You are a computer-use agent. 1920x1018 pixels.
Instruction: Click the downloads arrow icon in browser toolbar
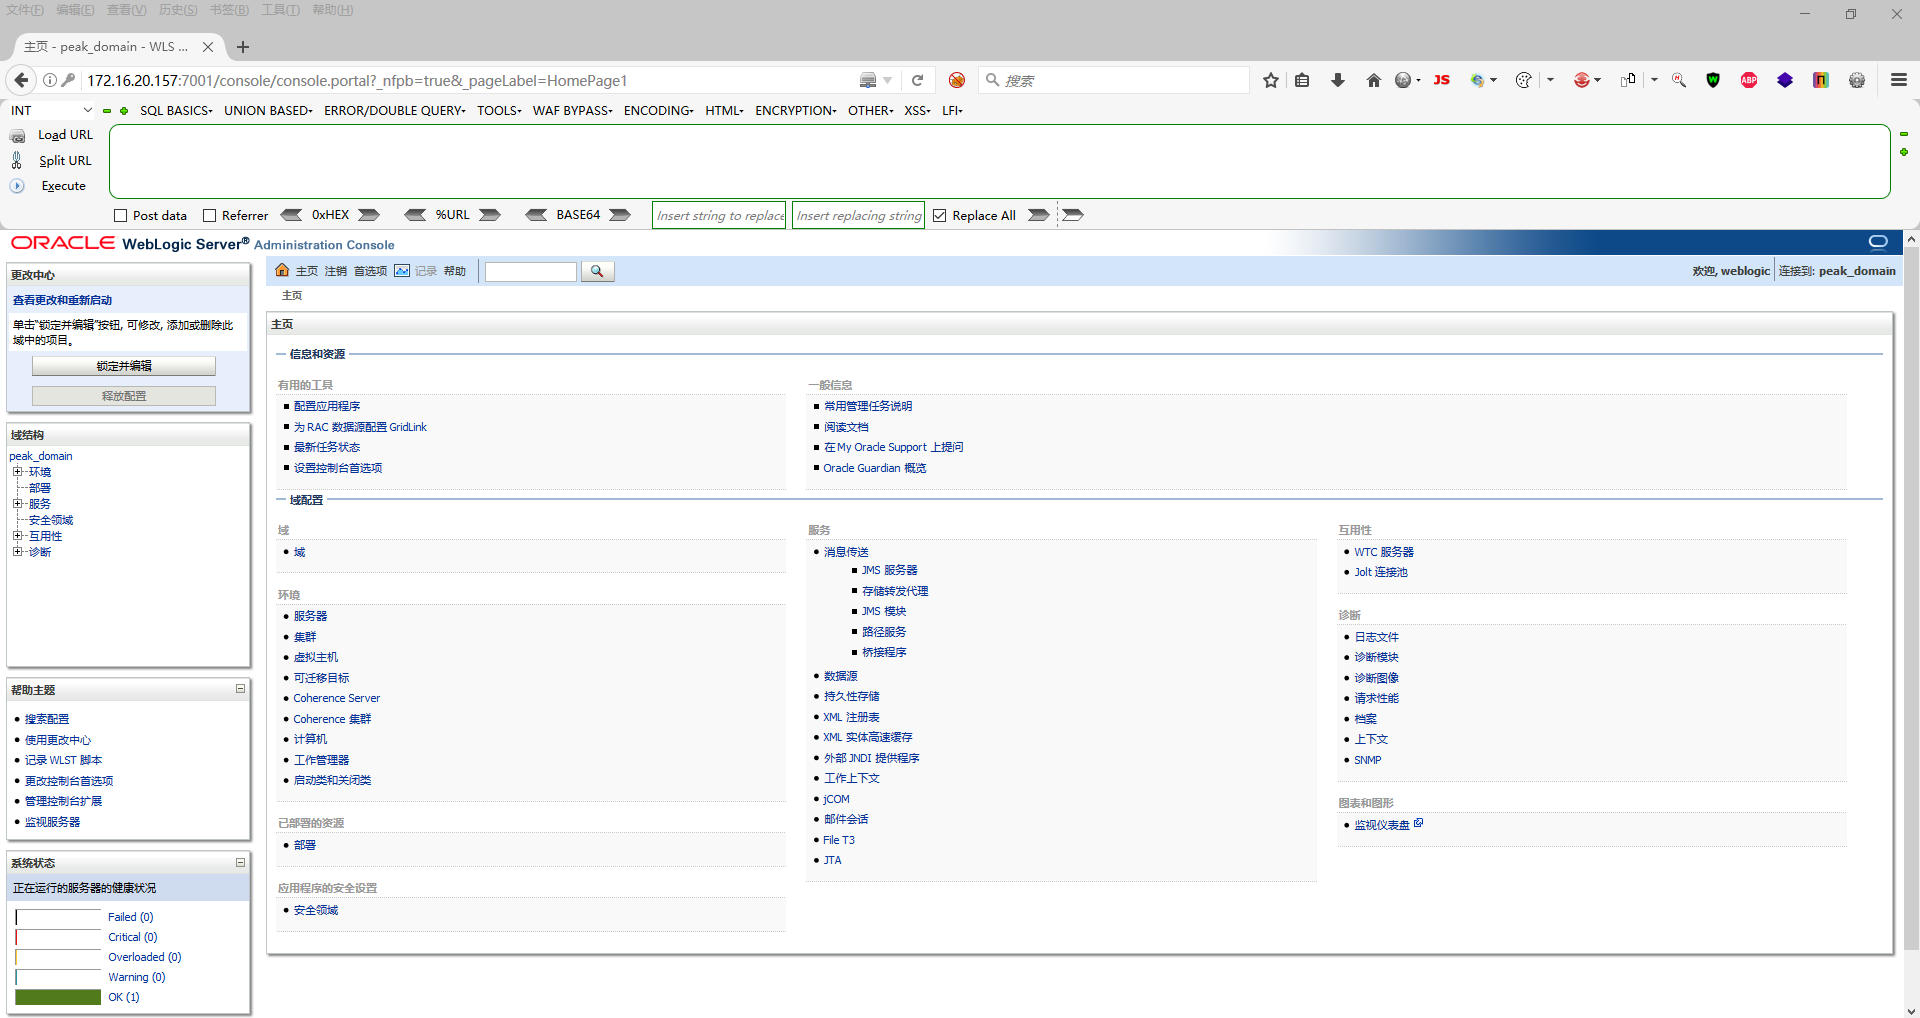pos(1338,80)
